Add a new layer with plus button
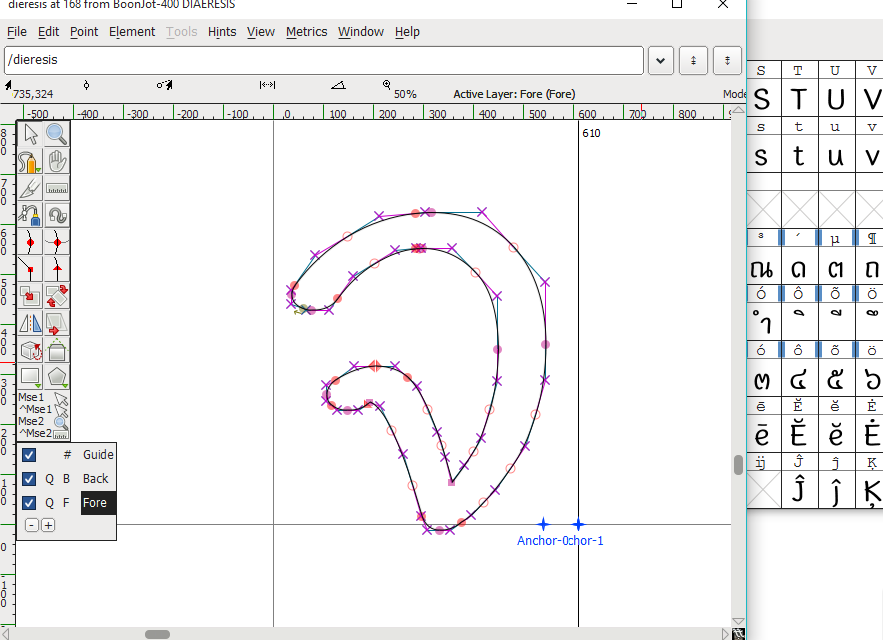 (48, 526)
